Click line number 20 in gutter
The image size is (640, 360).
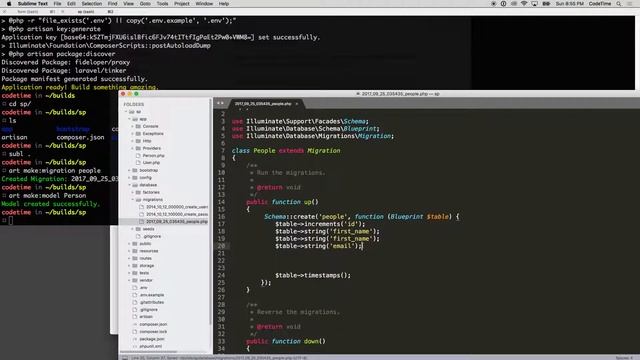click(x=221, y=246)
